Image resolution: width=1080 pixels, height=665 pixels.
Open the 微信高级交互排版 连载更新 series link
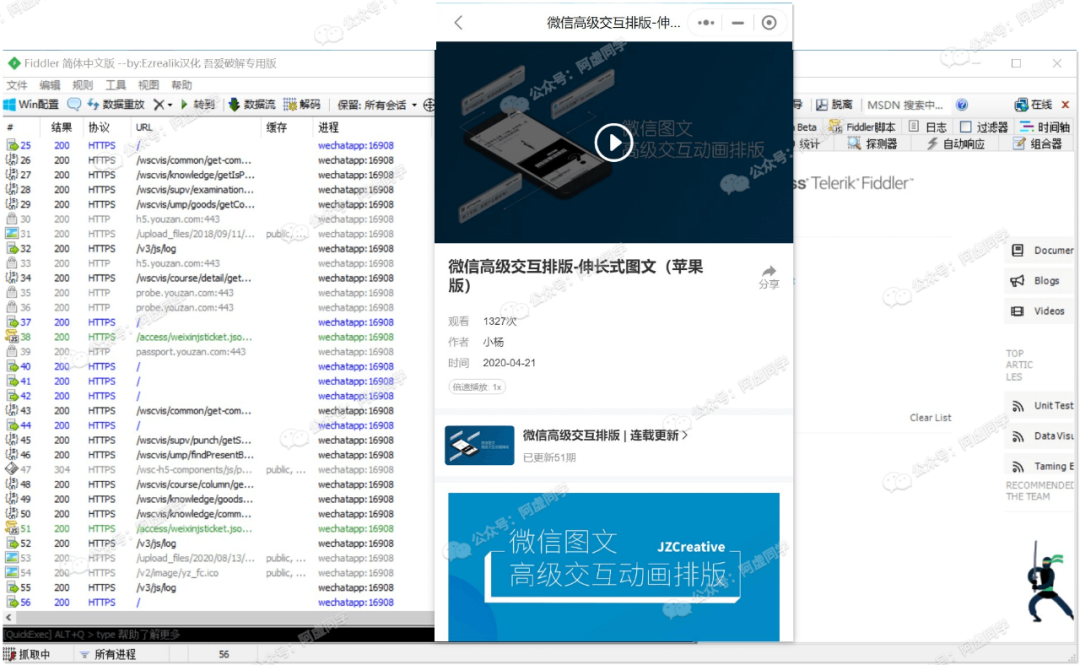[x=605, y=435]
